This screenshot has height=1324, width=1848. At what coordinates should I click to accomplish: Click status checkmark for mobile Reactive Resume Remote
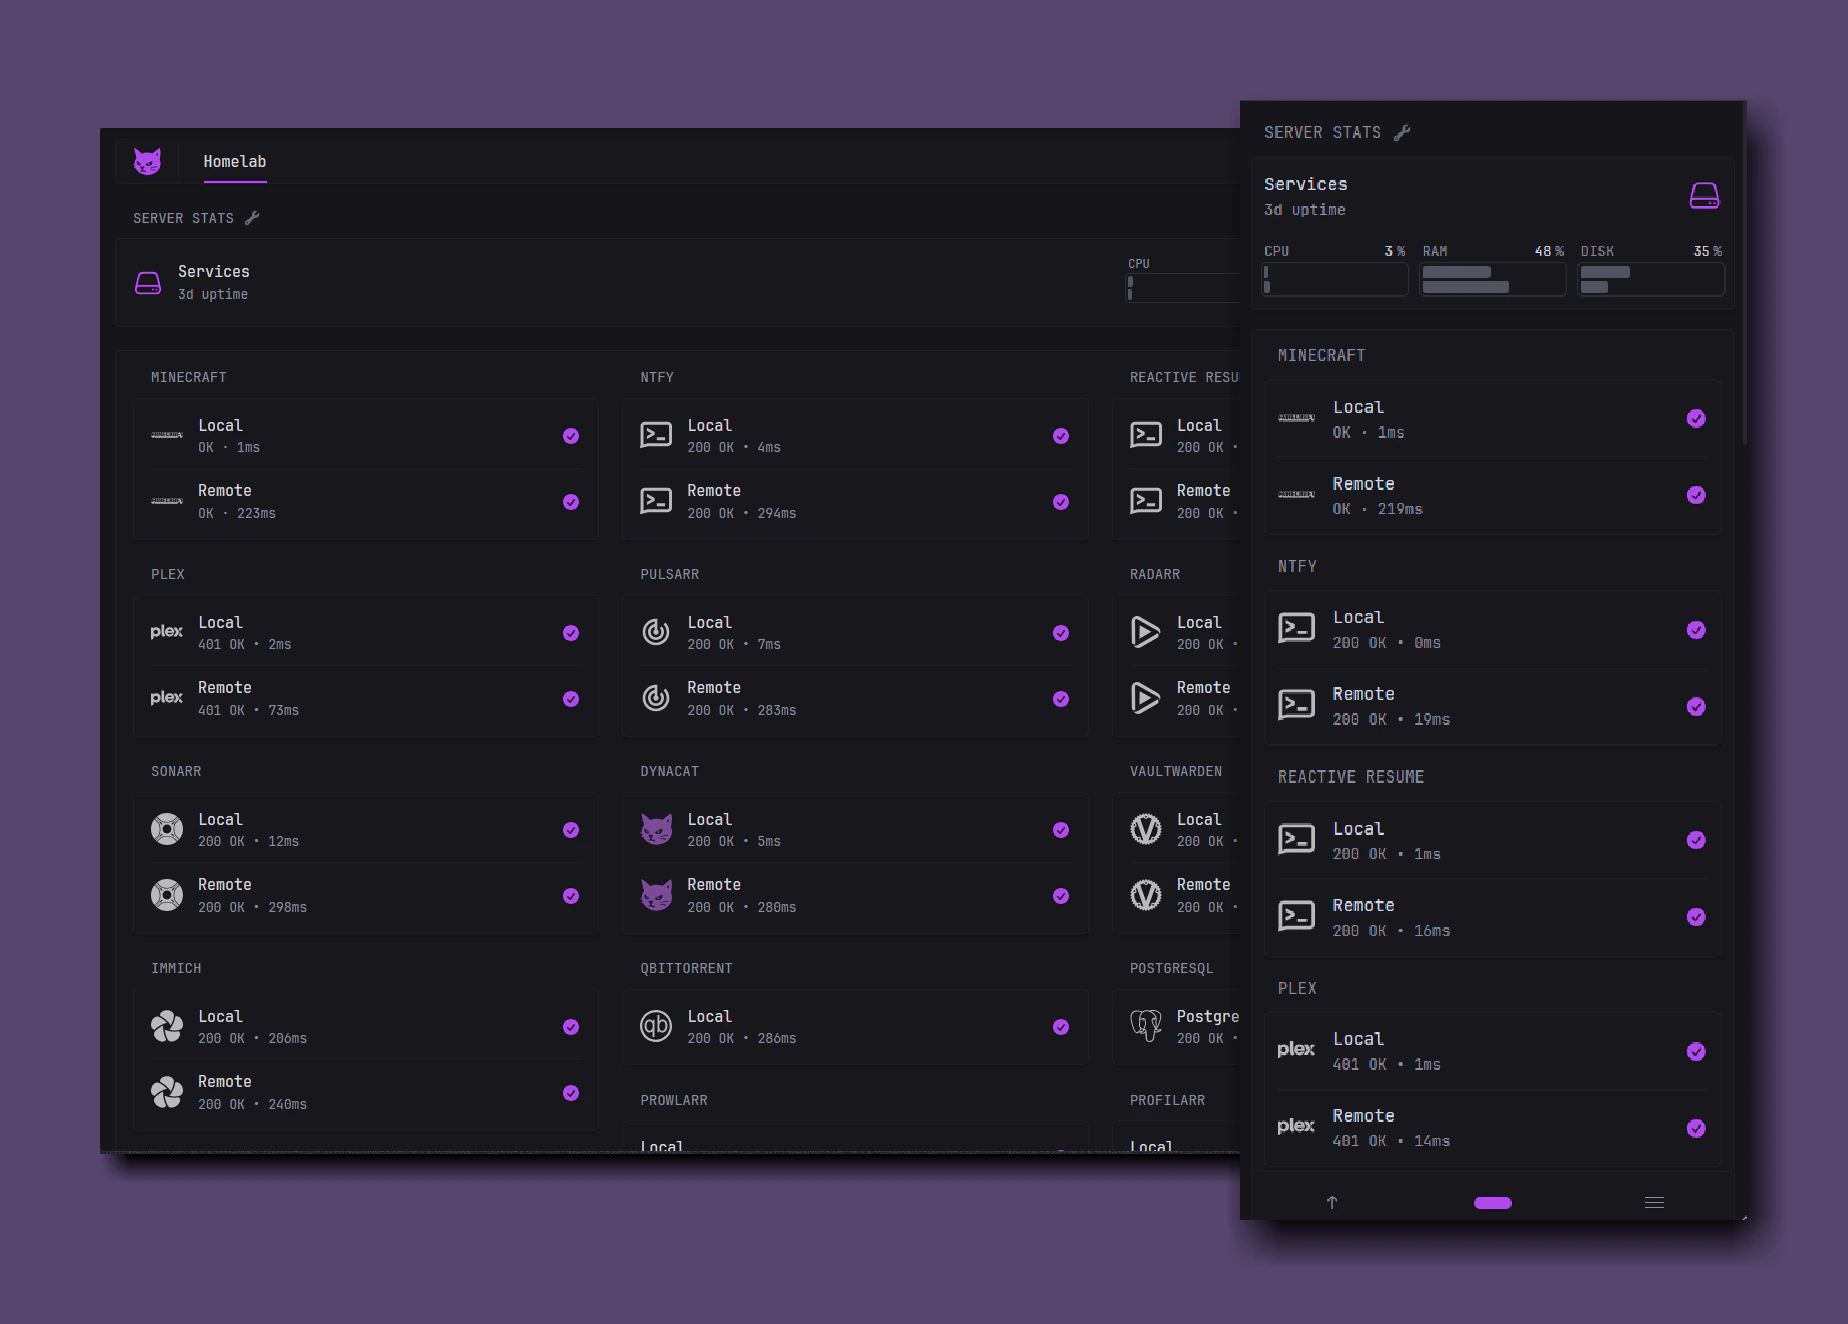(1696, 917)
